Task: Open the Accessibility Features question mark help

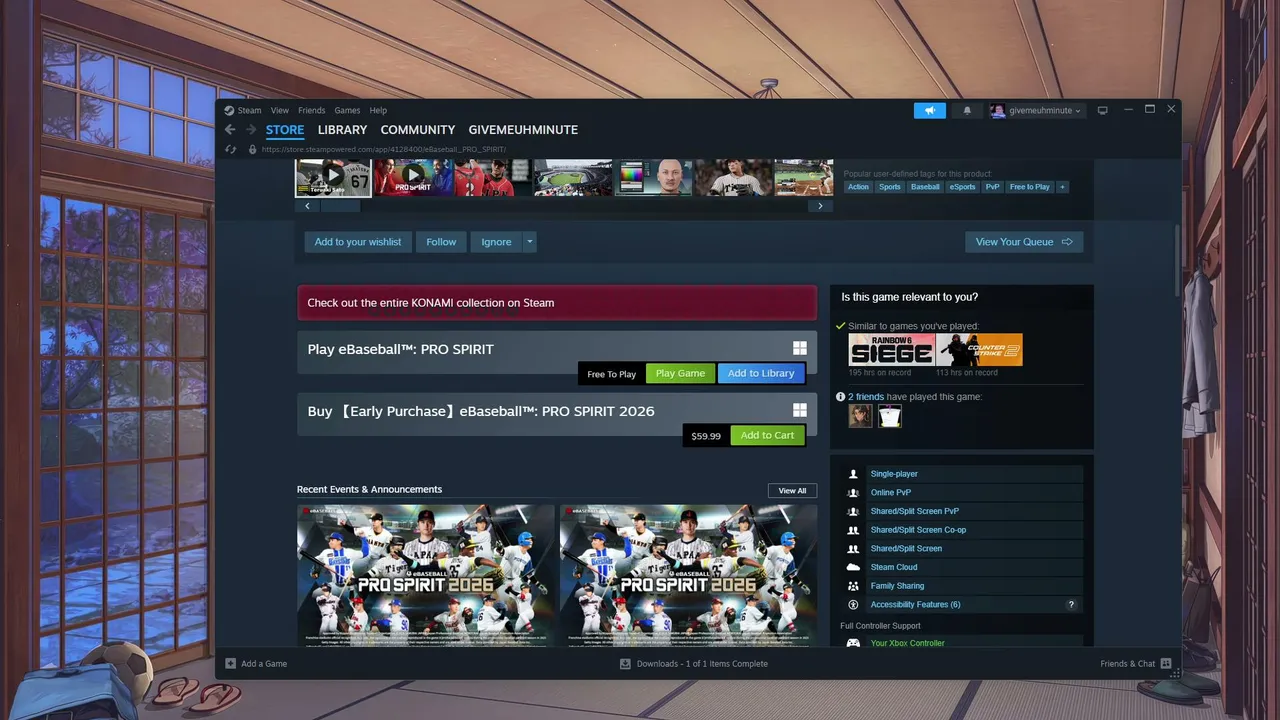Action: (x=1071, y=605)
